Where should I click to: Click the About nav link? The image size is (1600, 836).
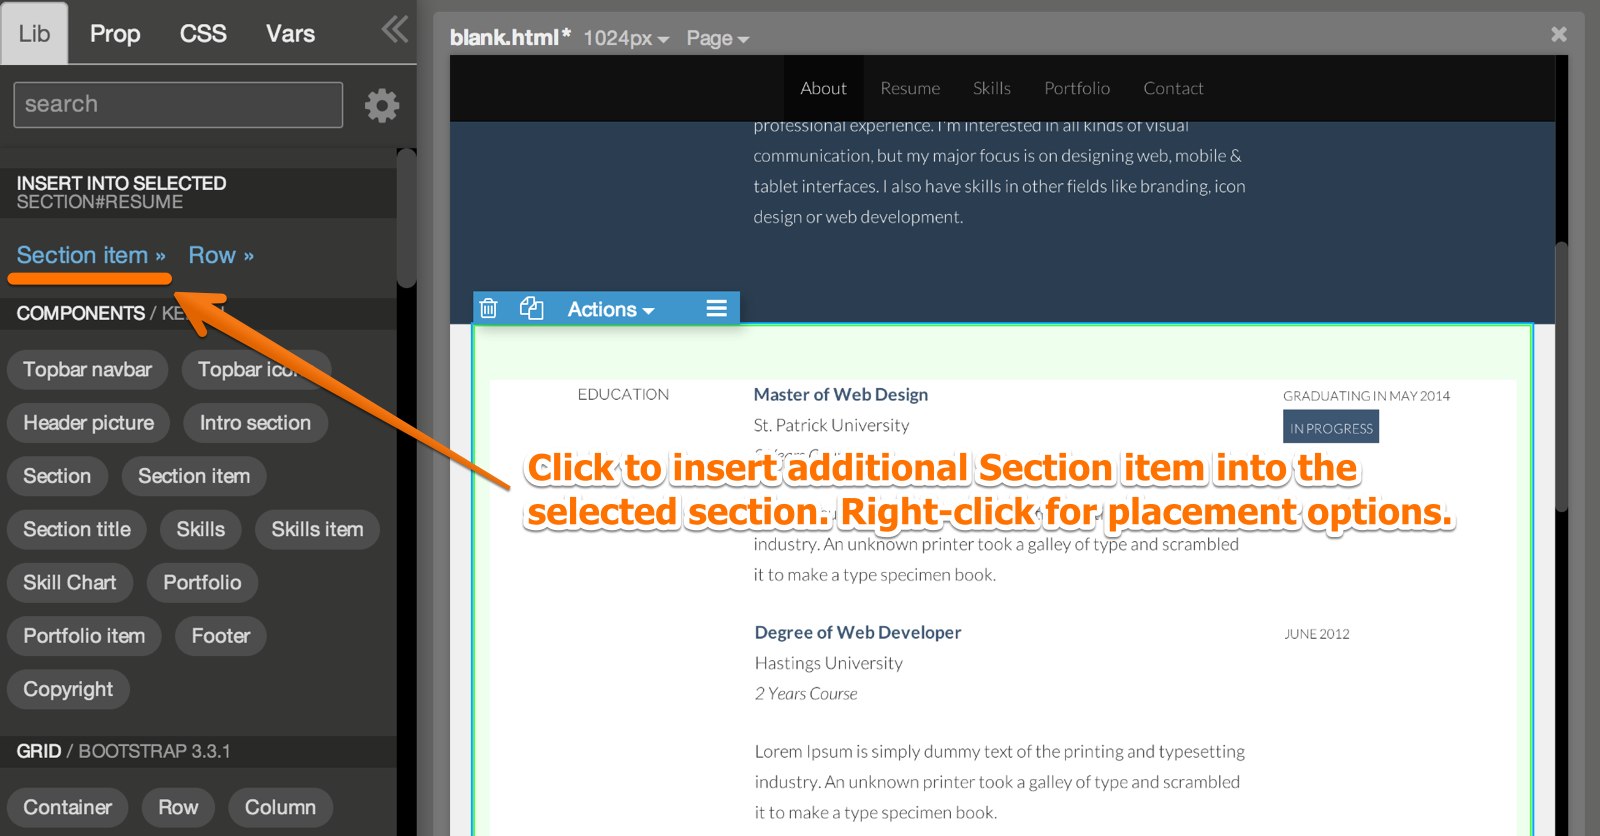pyautogui.click(x=823, y=88)
